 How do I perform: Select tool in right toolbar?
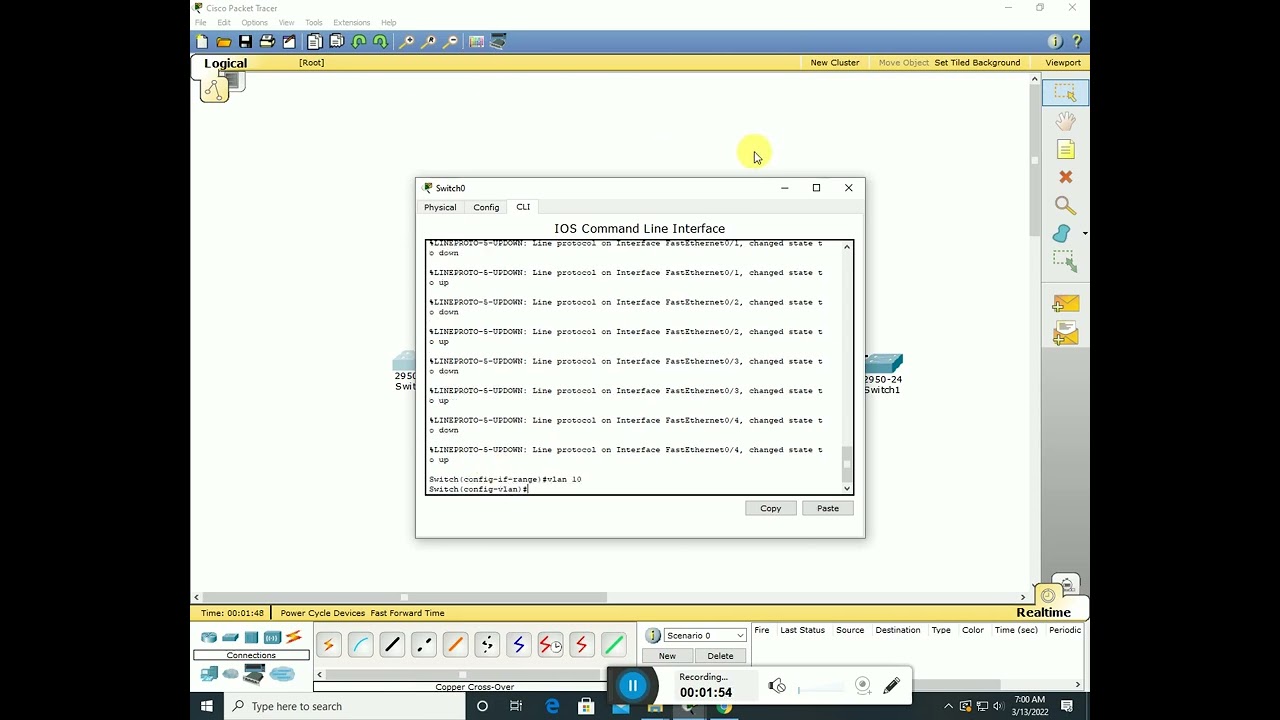[x=1065, y=92]
